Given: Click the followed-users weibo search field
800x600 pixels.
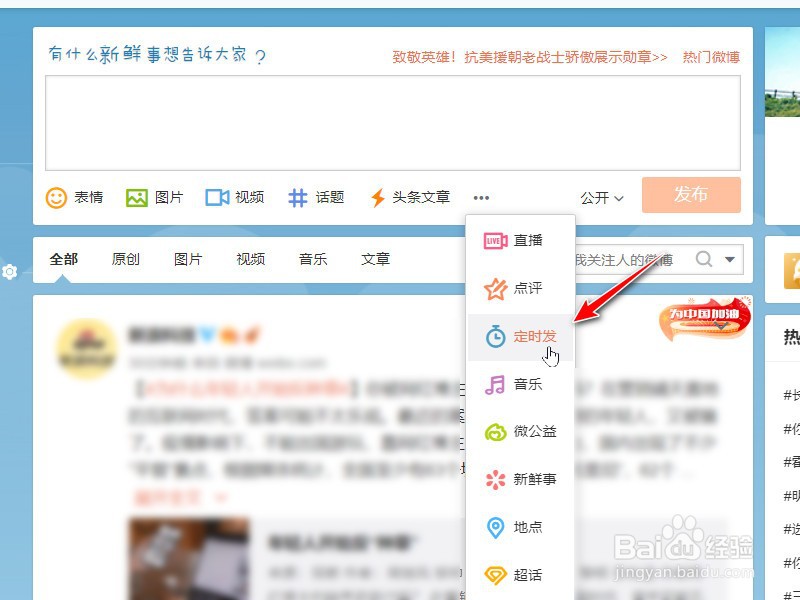Looking at the screenshot, I should coord(633,259).
